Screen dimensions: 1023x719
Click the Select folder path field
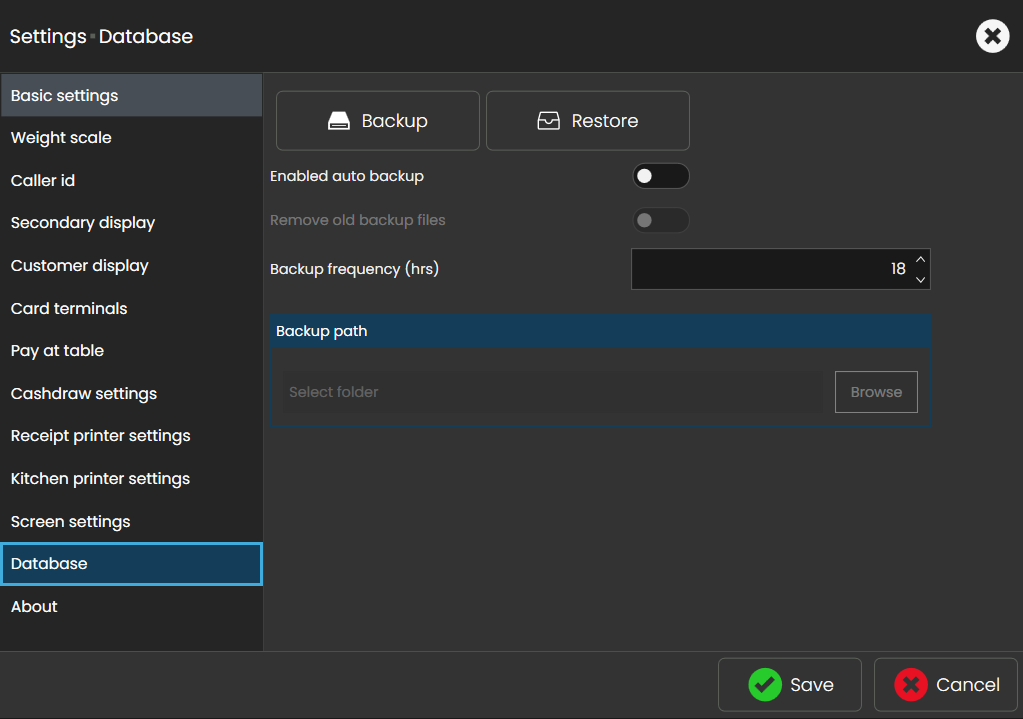[552, 392]
